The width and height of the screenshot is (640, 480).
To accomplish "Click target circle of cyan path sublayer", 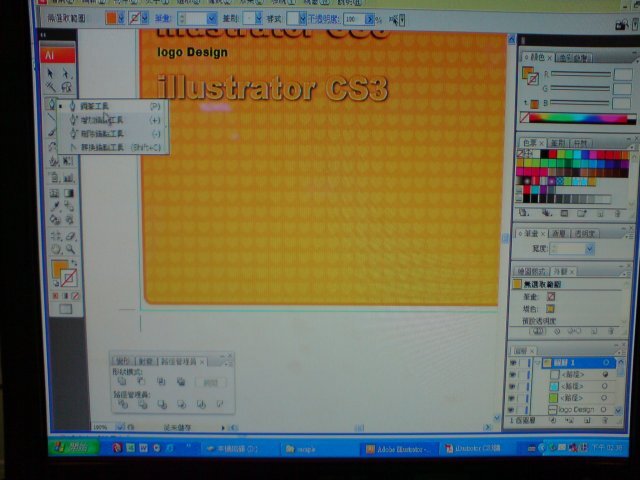I will click(604, 386).
